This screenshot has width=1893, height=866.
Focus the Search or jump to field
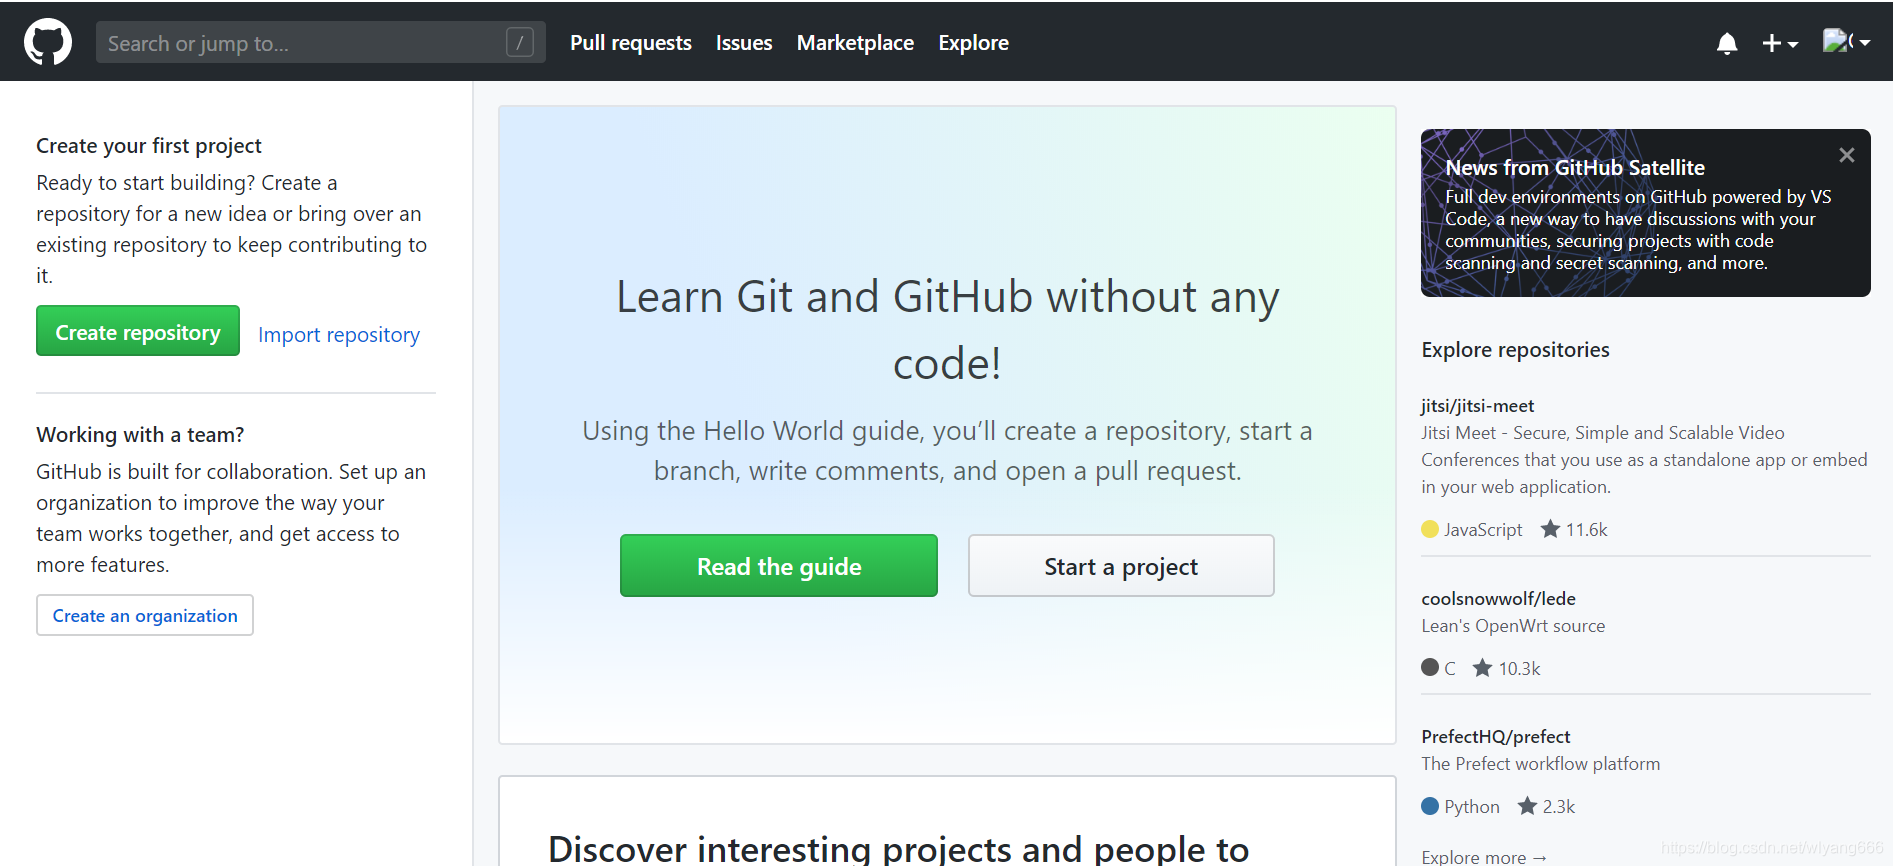(x=321, y=42)
